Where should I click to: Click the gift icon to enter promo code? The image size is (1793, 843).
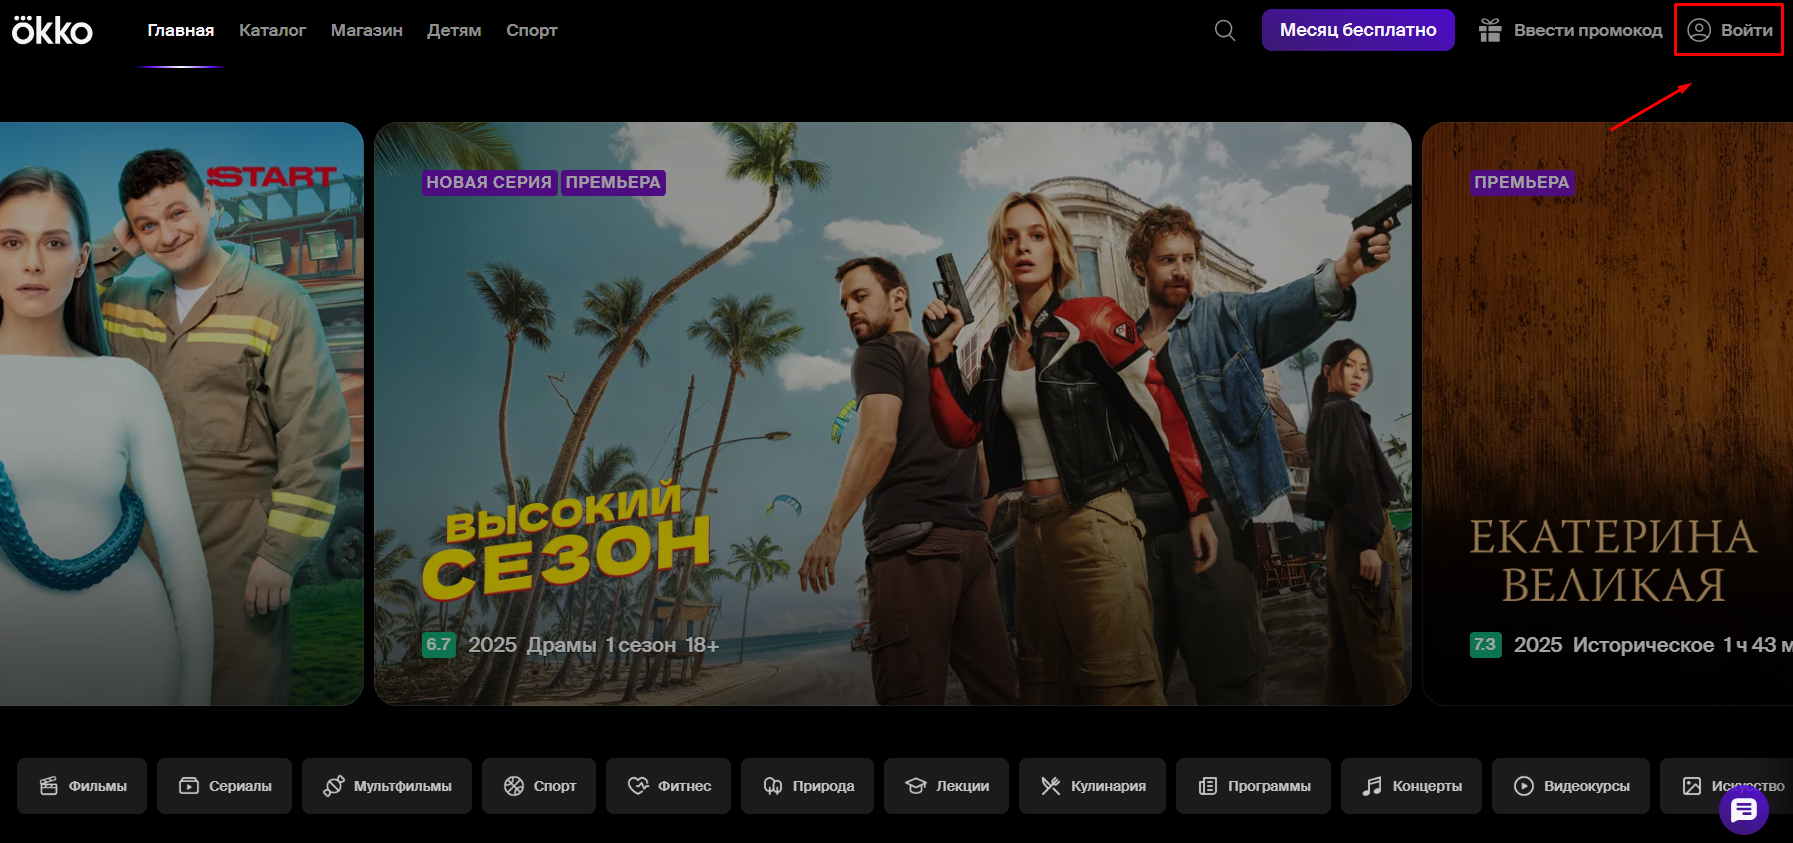tap(1490, 30)
